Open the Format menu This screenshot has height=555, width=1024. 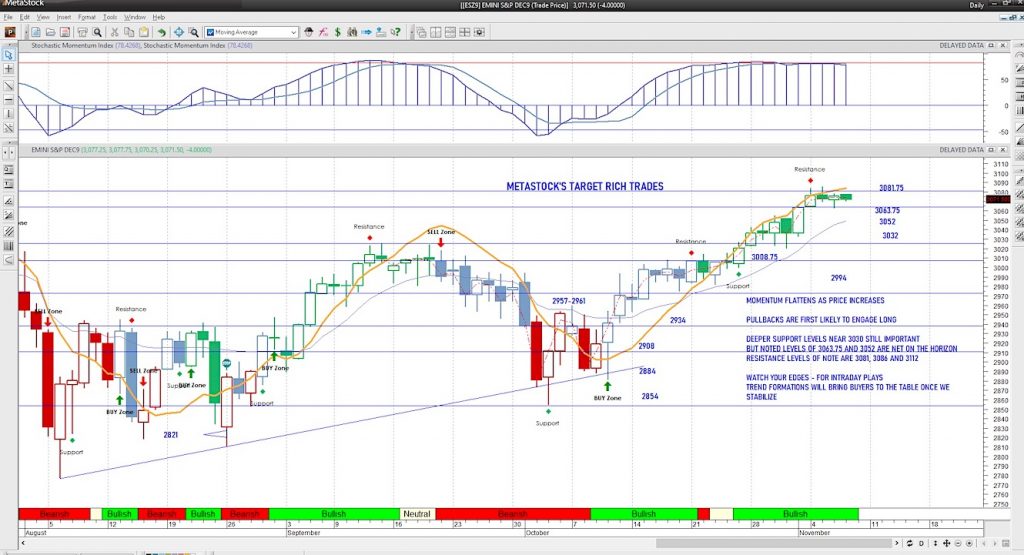point(87,18)
